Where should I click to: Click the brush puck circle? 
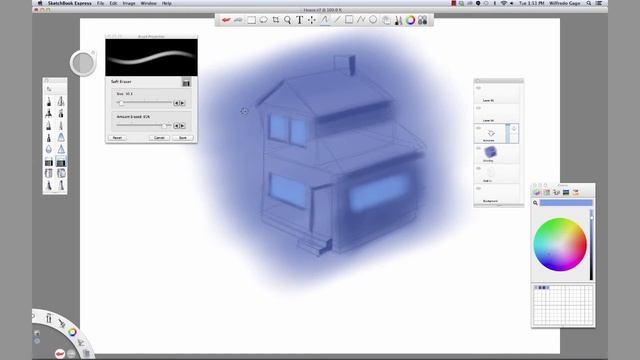pyautogui.click(x=83, y=63)
